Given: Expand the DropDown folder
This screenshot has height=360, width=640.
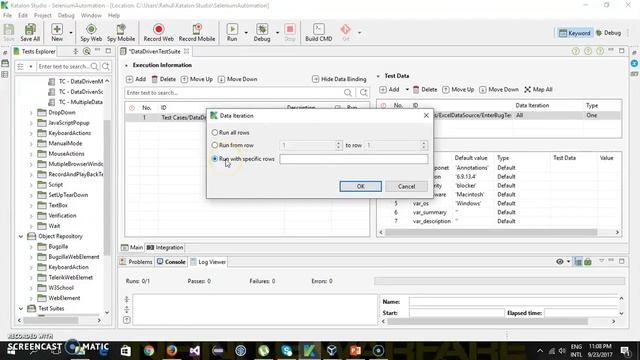Looking at the screenshot, I should 31,113.
